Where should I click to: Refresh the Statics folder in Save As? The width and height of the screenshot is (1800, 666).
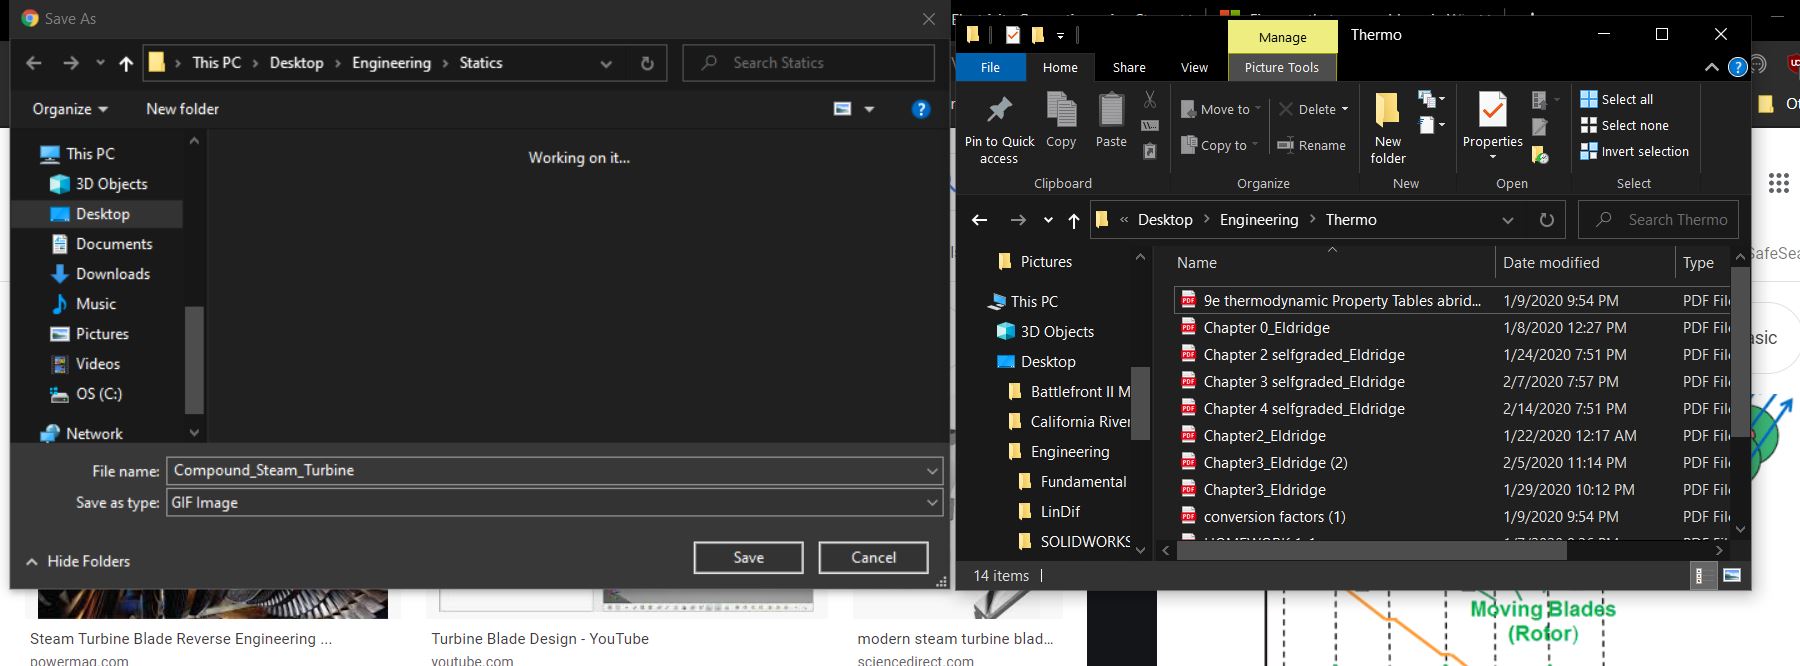coord(647,63)
